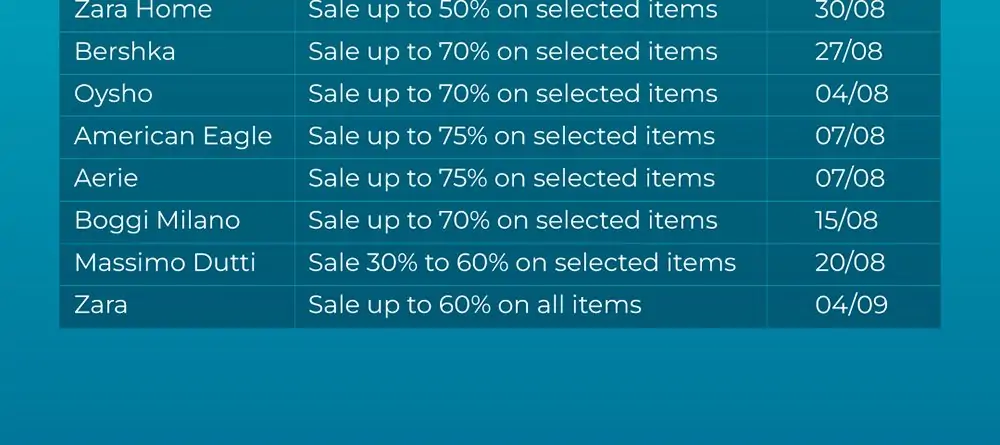Select the Massimo Dutti 30% to 60% offer text
1000x445 pixels.
522,263
